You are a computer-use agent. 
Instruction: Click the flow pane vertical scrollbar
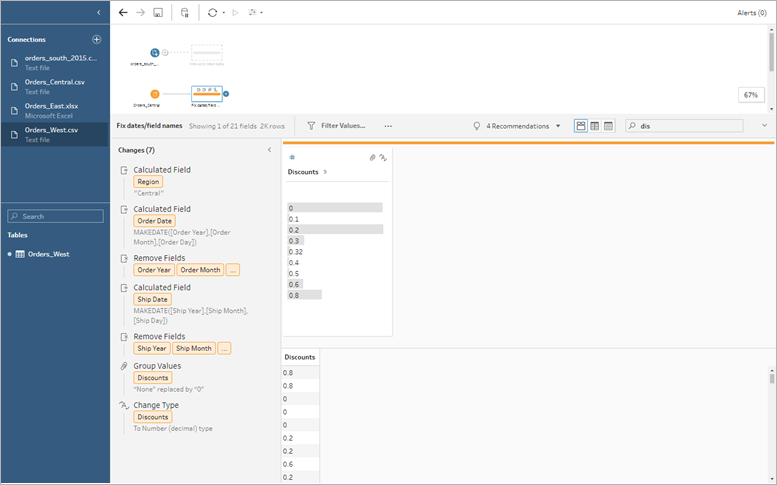pyautogui.click(x=771, y=52)
